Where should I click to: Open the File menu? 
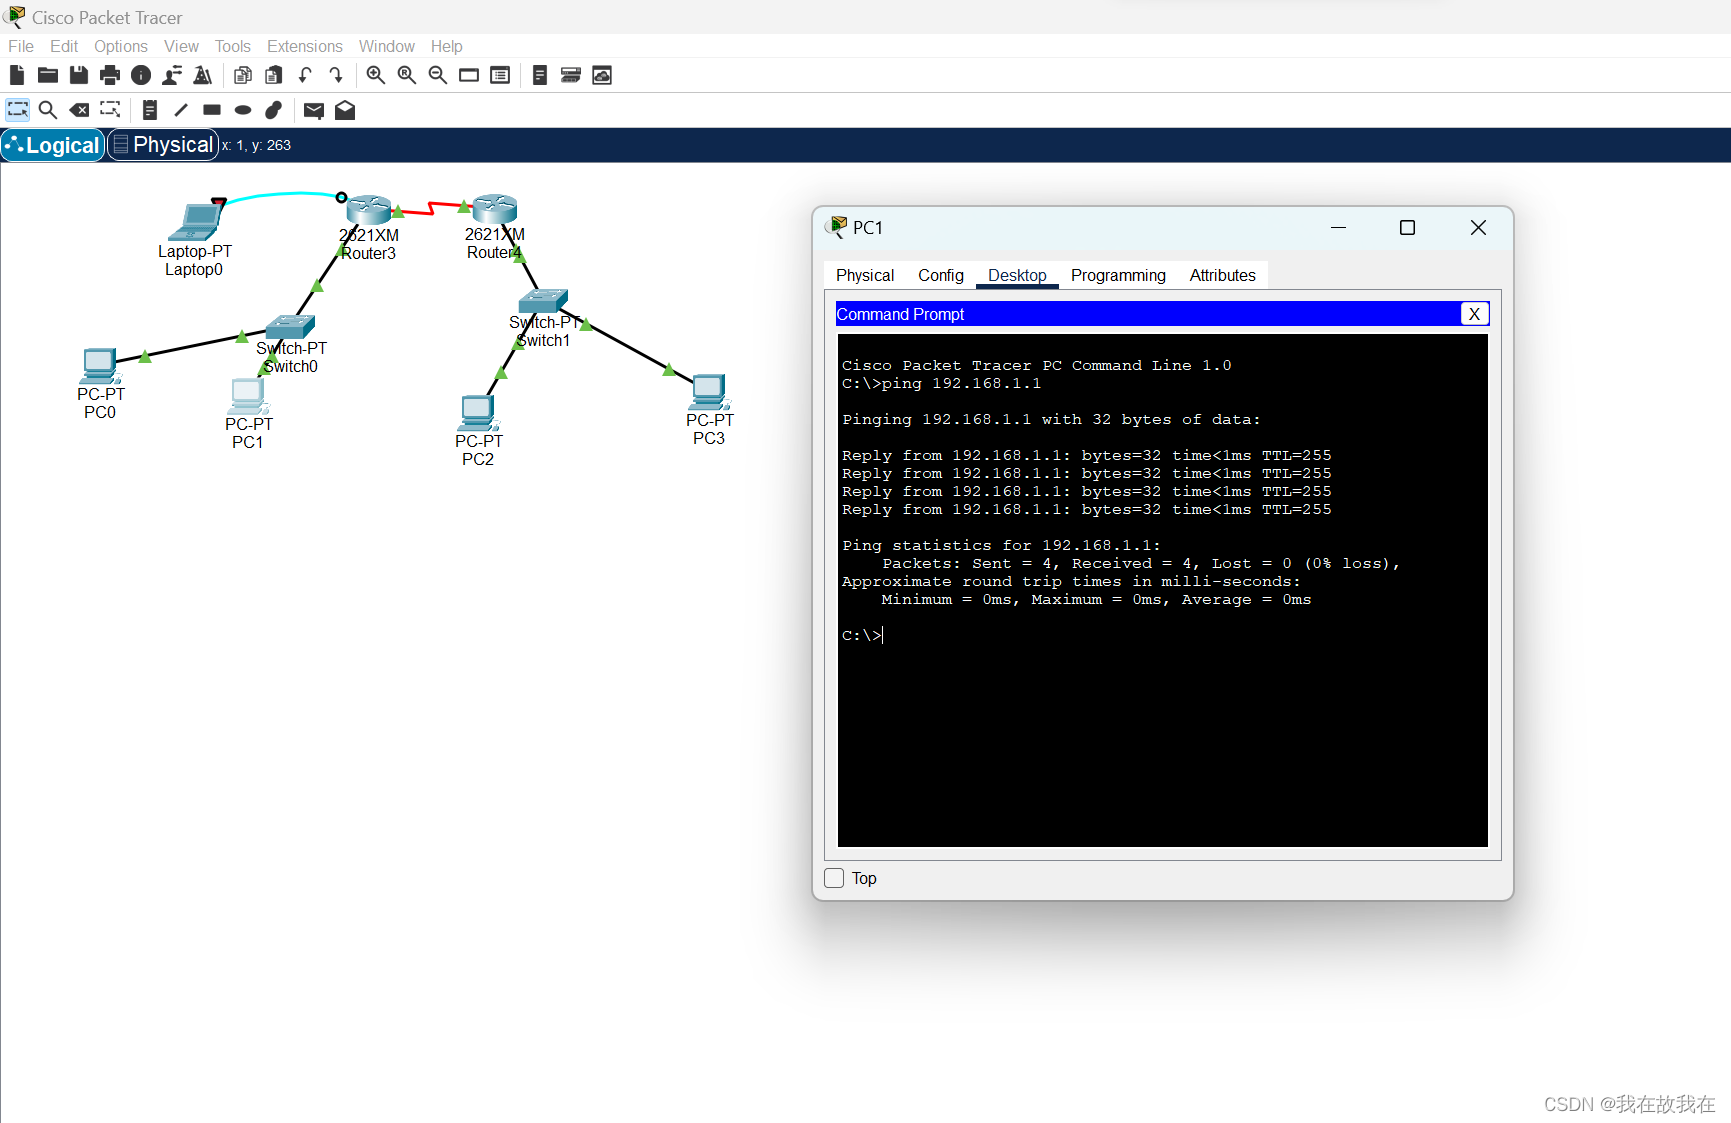[x=21, y=46]
